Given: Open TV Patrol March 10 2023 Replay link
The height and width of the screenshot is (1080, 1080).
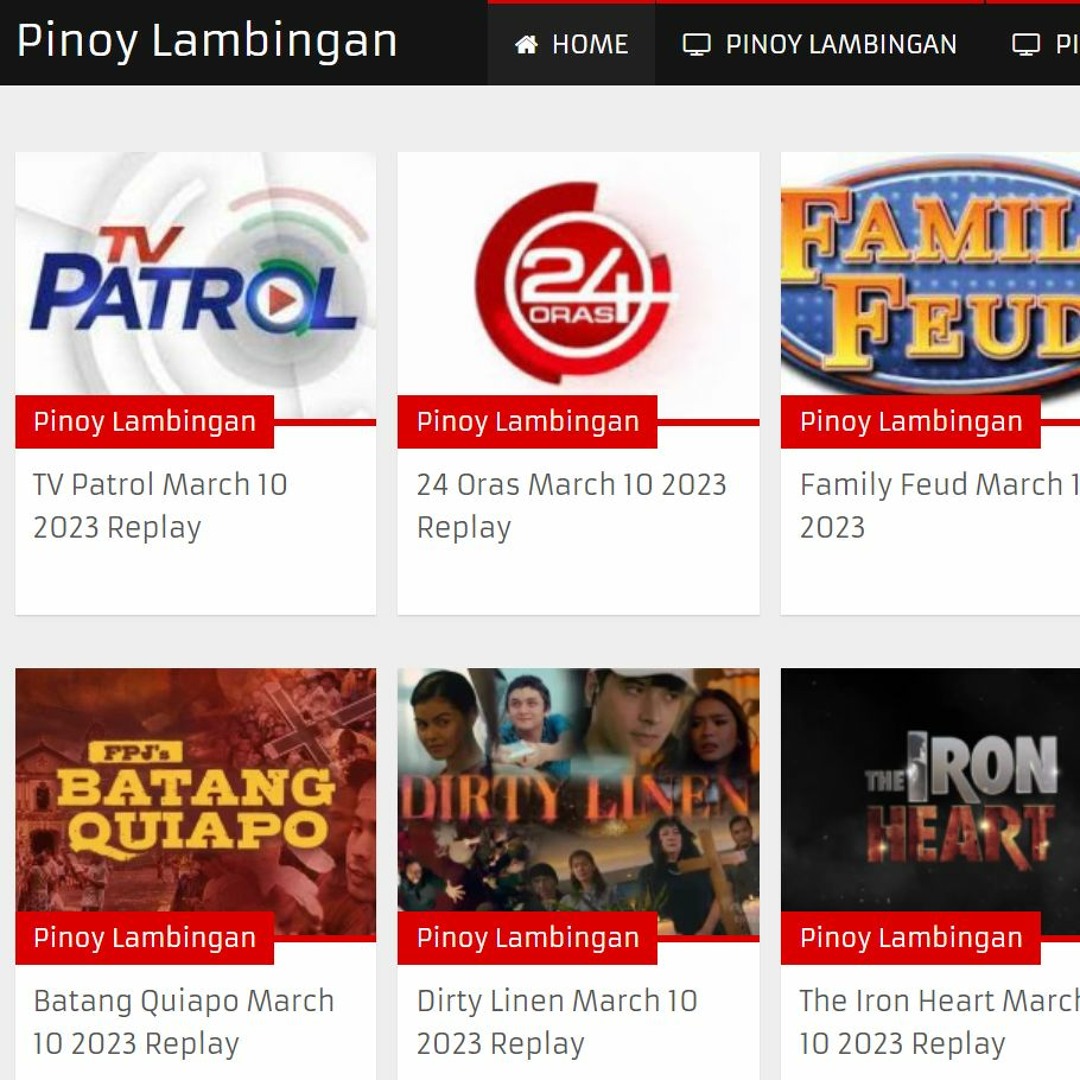Looking at the screenshot, I should pyautogui.click(x=160, y=506).
